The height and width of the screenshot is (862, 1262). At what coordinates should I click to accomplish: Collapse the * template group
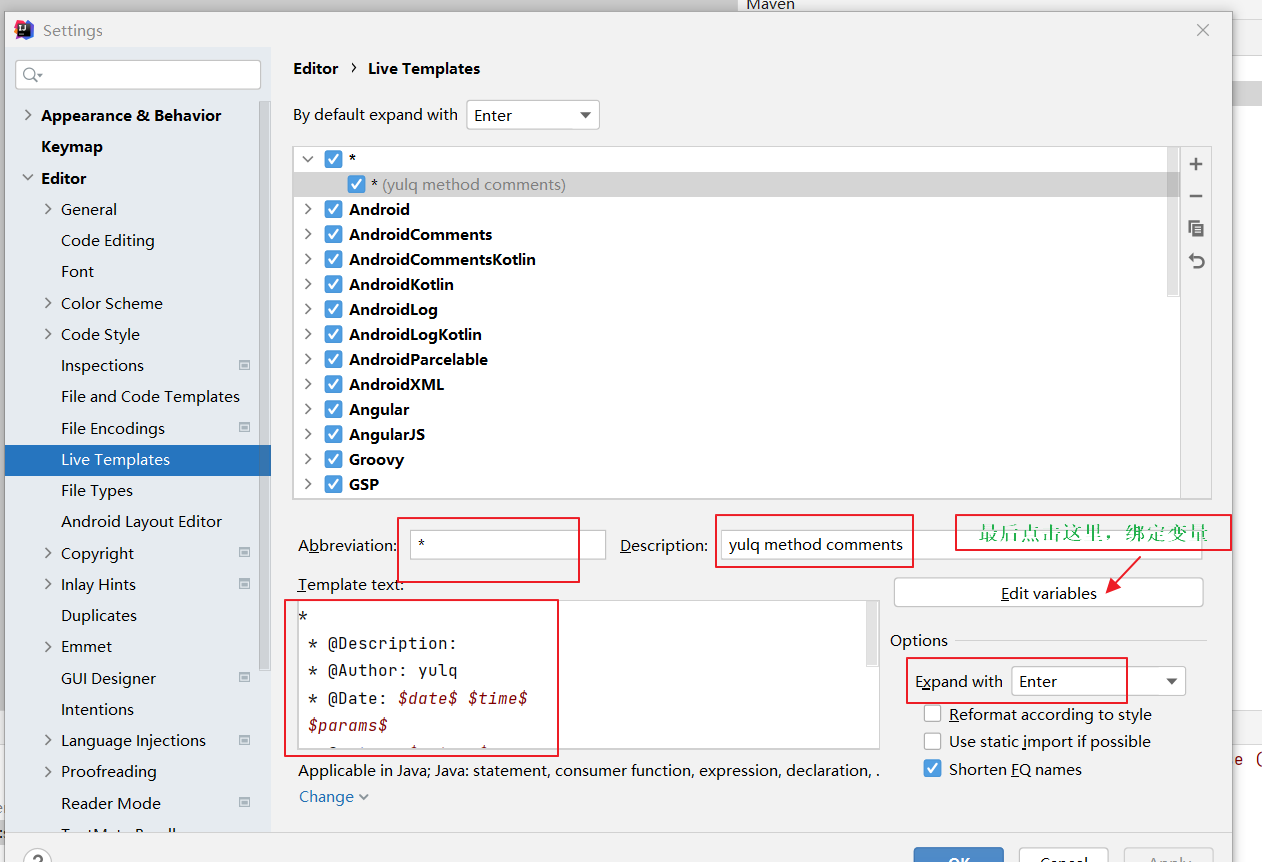[308, 159]
